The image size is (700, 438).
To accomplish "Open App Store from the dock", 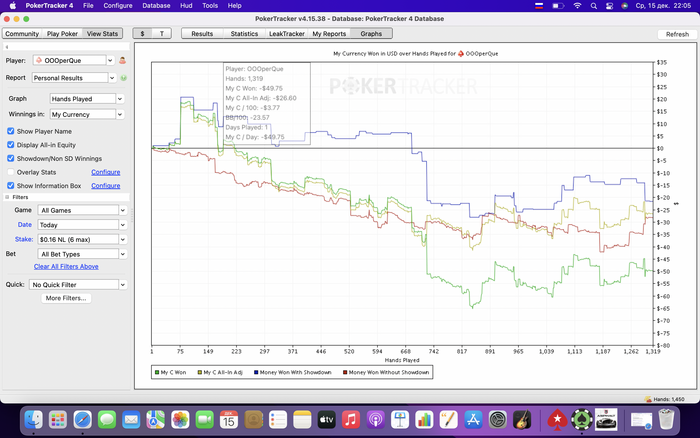I will [x=473, y=420].
